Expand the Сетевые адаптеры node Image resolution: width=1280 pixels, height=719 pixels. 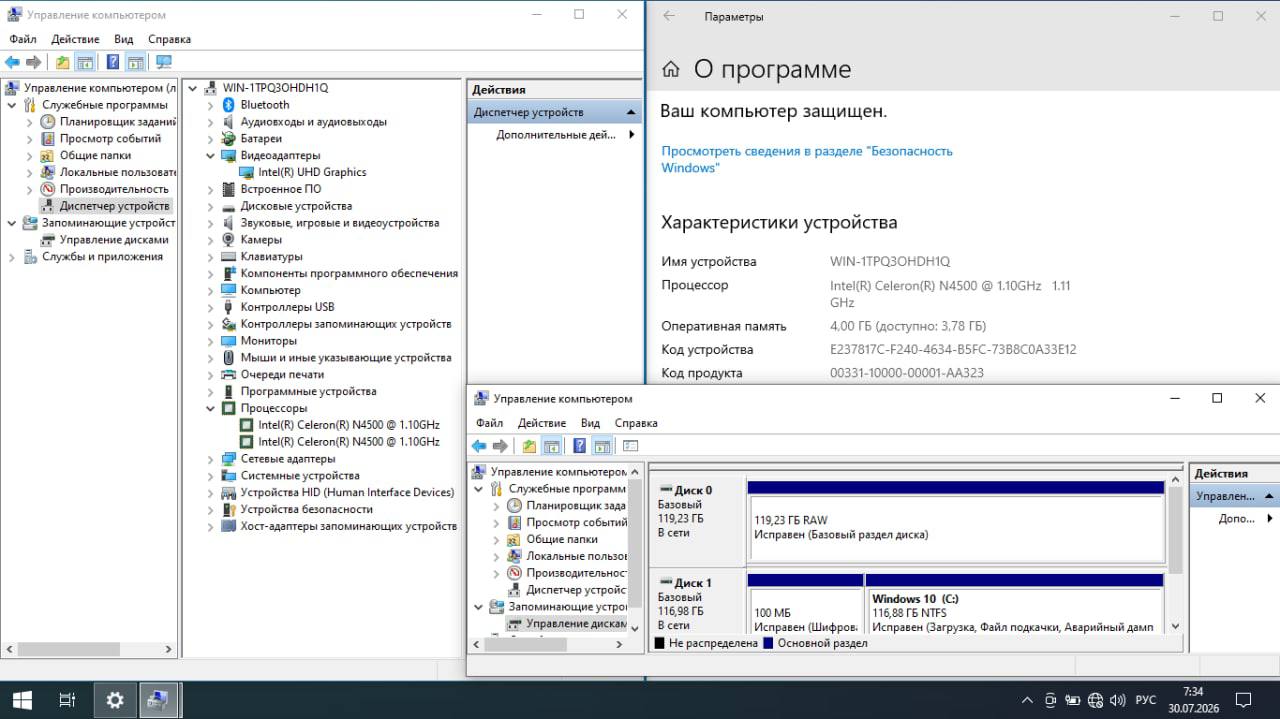(x=210, y=459)
